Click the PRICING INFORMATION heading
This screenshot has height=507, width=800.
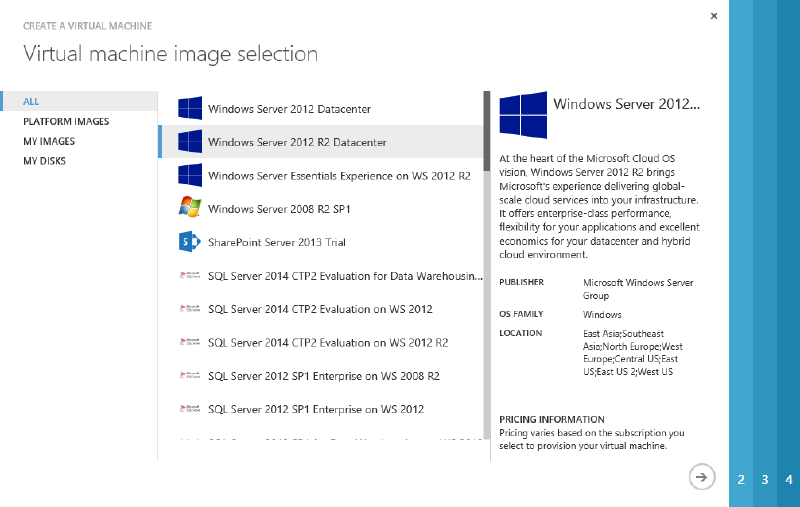point(552,419)
